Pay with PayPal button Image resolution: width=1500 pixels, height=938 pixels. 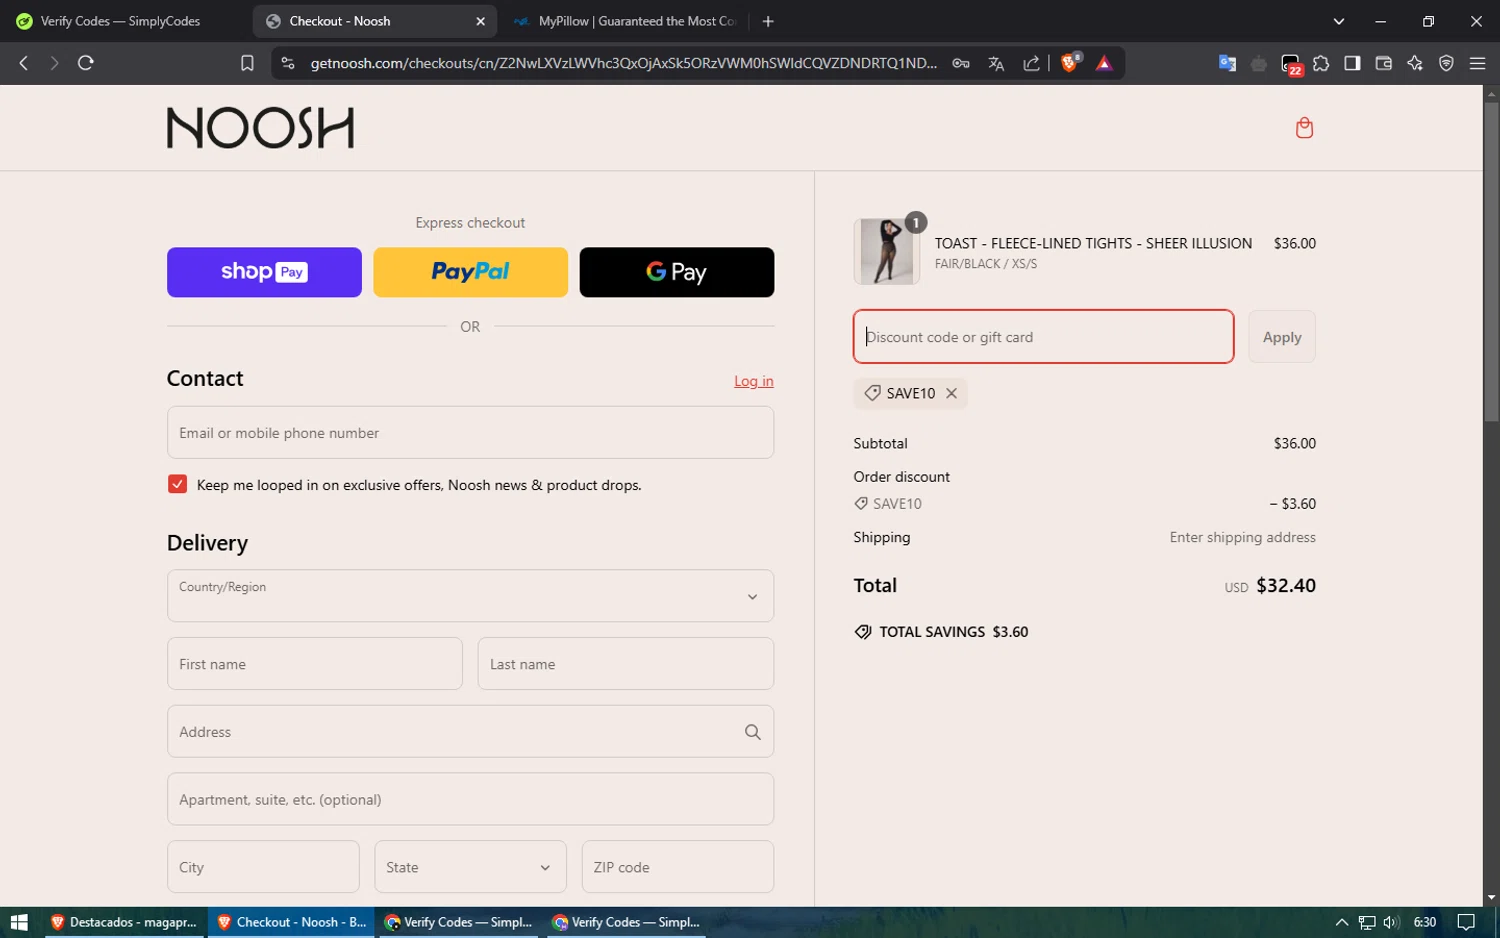coord(470,272)
